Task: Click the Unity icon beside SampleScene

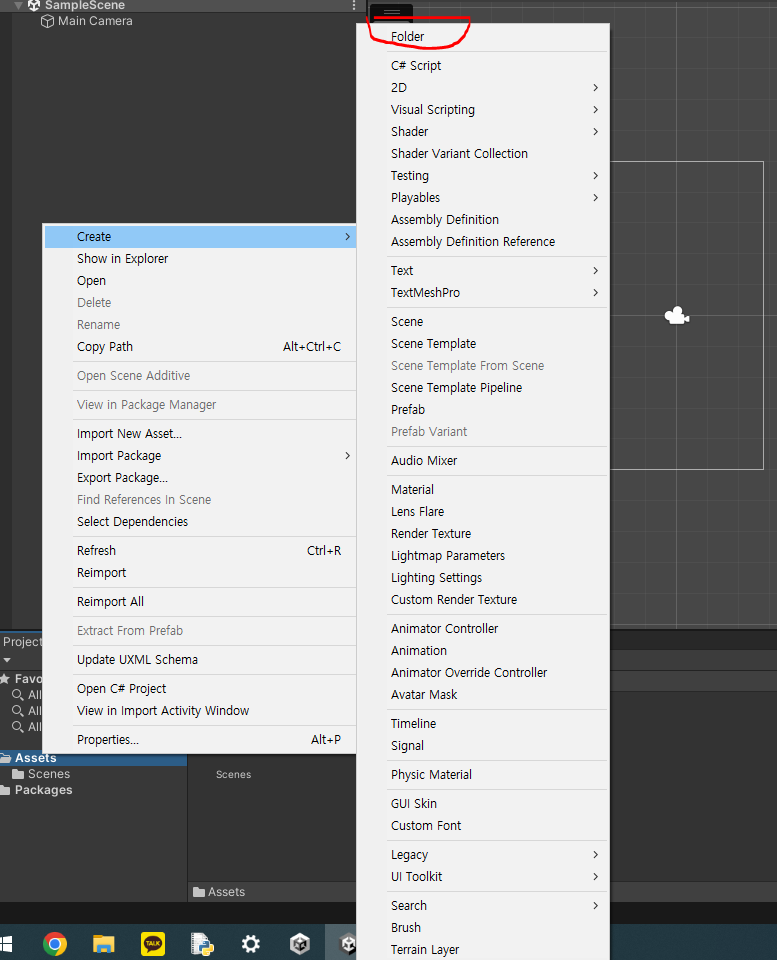Action: (34, 5)
